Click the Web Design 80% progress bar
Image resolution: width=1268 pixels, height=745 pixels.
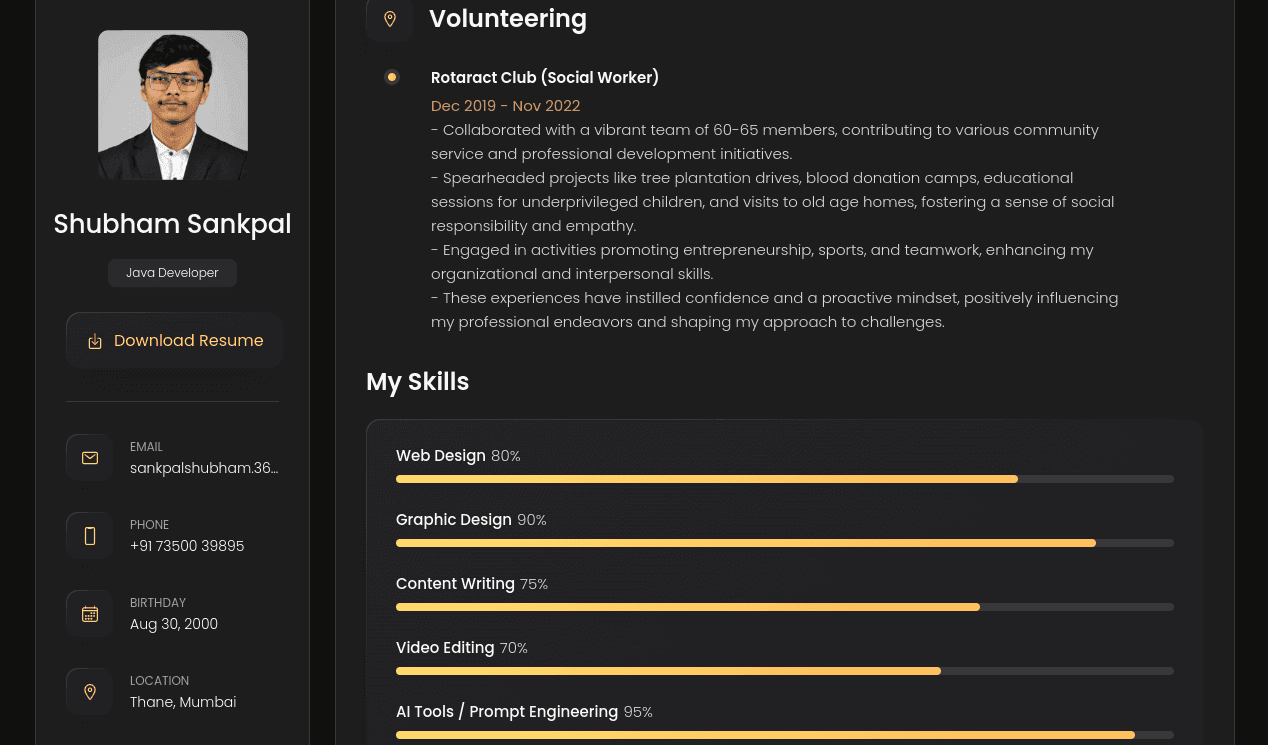(x=785, y=479)
